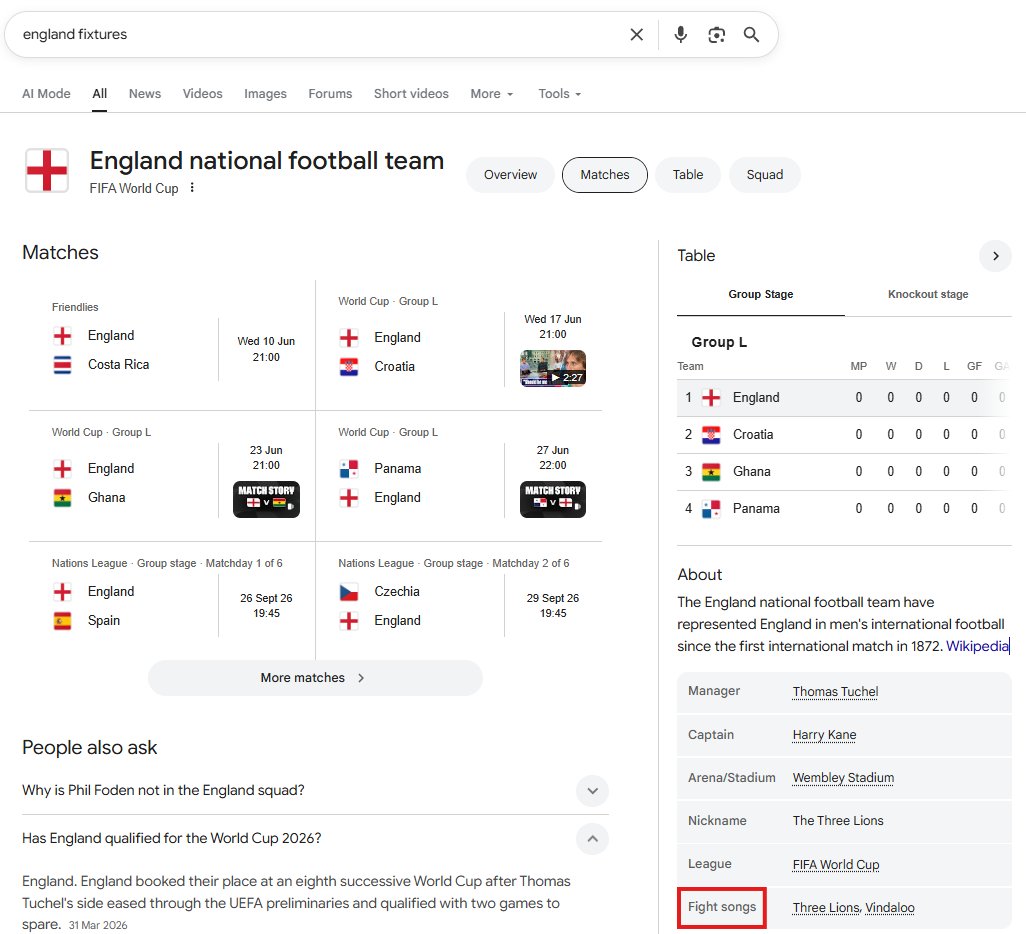Open the Forums tab
The image size is (1026, 934).
(330, 94)
